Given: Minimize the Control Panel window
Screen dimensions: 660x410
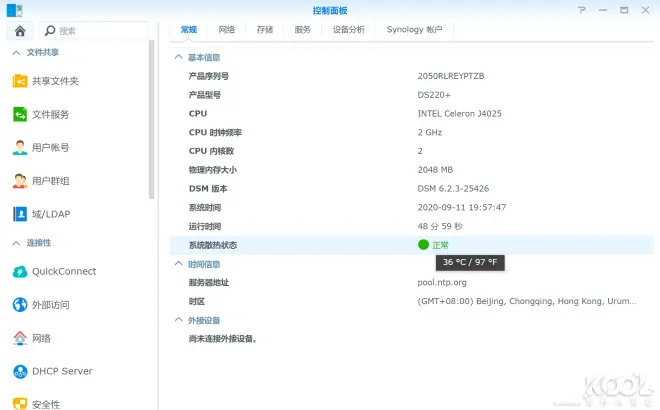Looking at the screenshot, I should (603, 10).
